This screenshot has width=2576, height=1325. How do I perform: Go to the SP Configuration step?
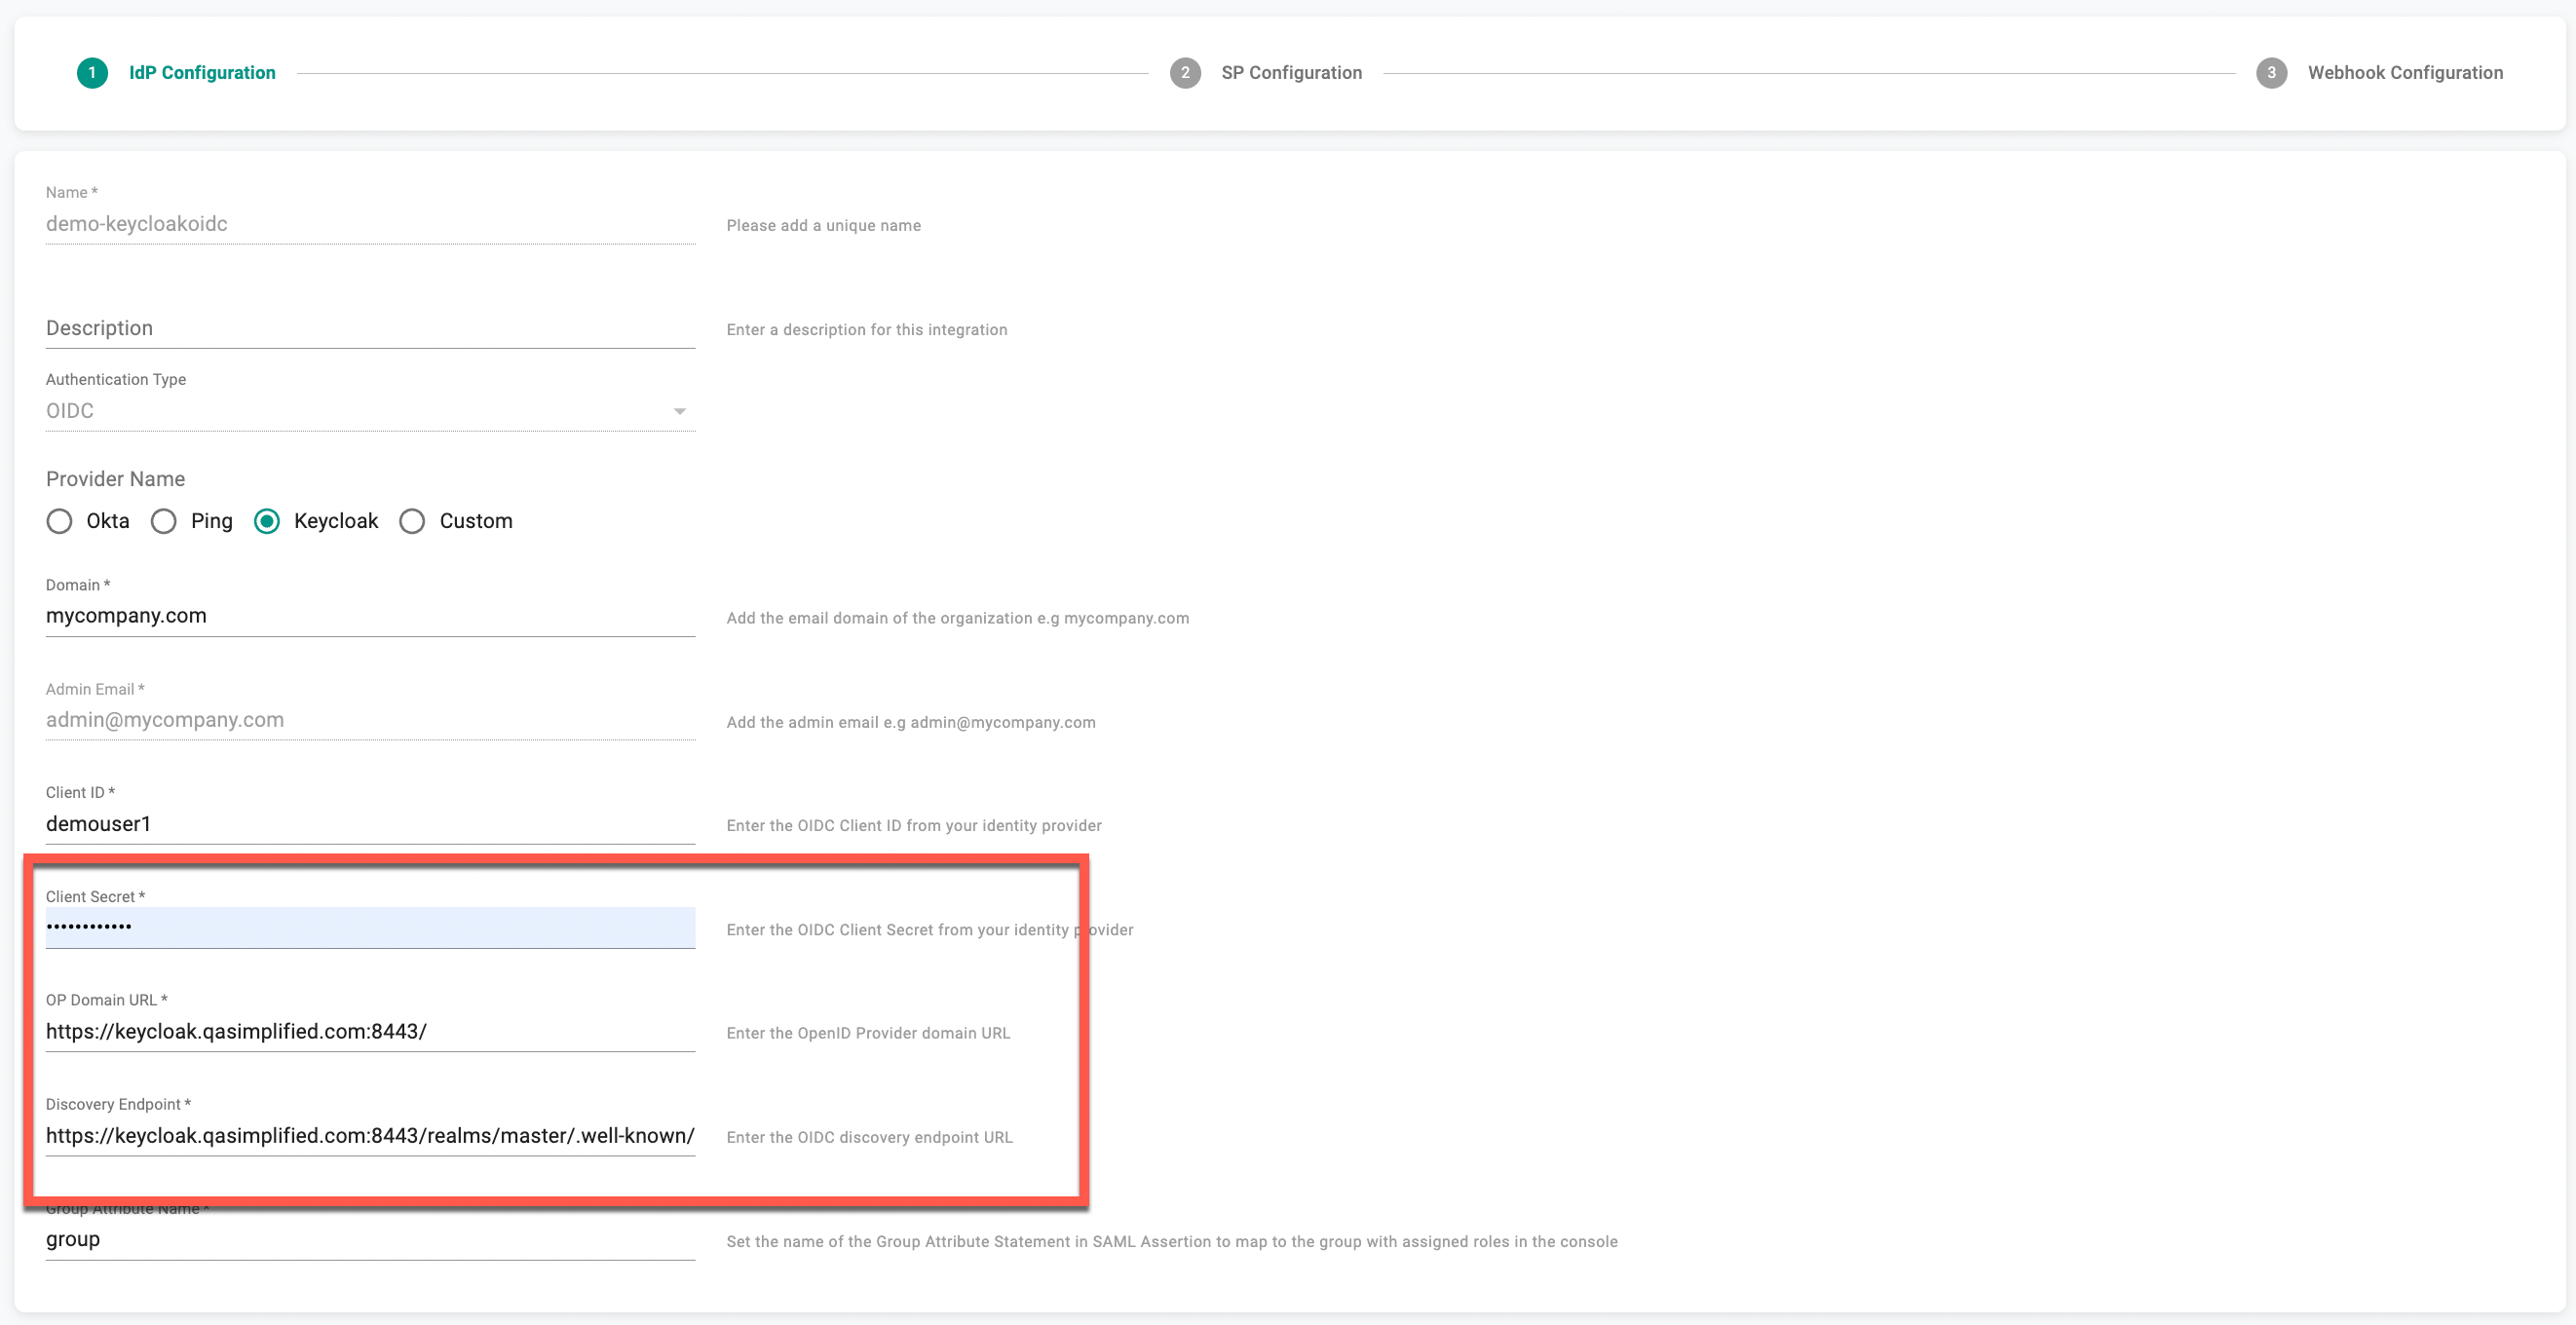1291,73
